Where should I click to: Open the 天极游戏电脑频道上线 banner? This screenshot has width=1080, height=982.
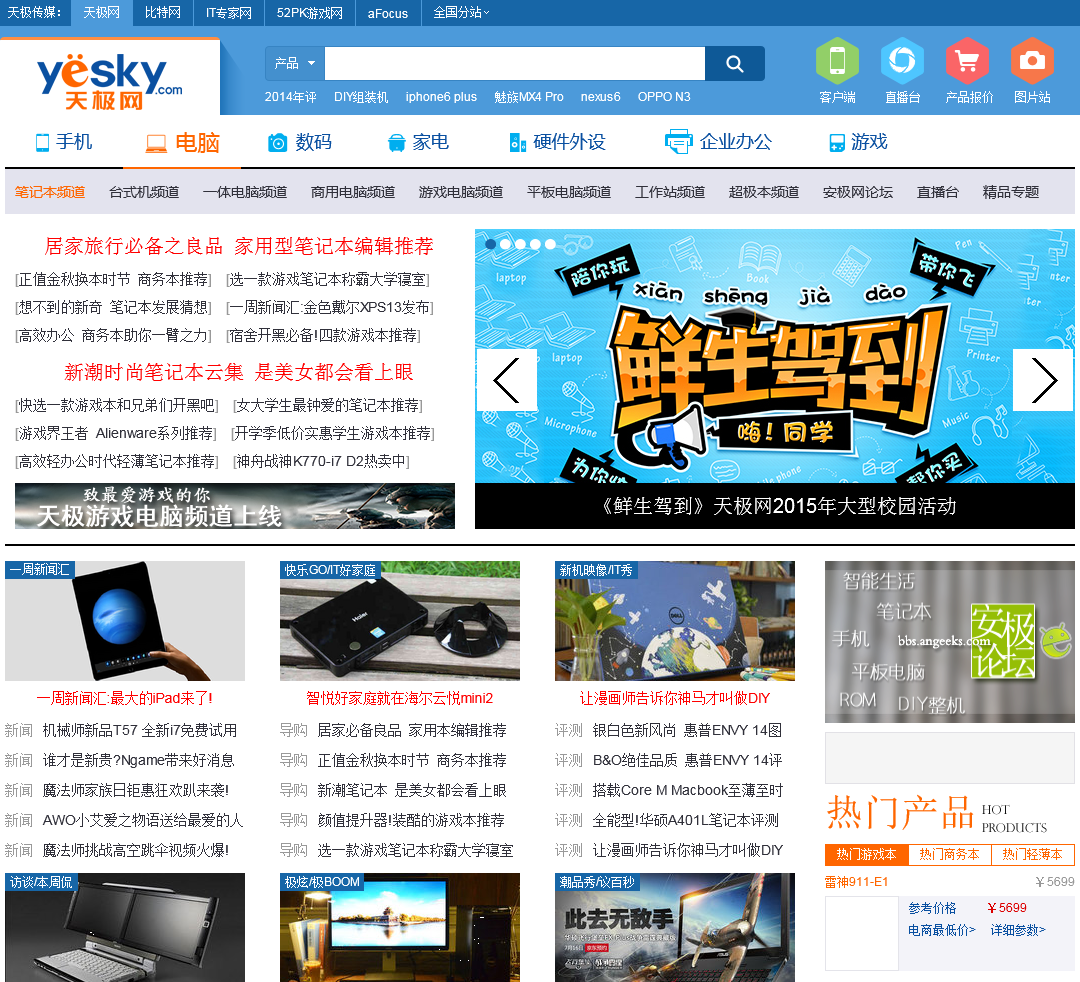click(235, 506)
